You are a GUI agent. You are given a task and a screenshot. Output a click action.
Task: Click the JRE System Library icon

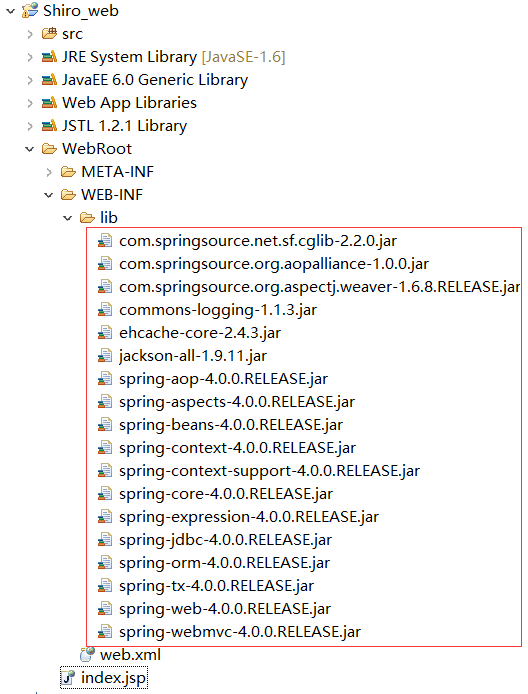pos(49,57)
